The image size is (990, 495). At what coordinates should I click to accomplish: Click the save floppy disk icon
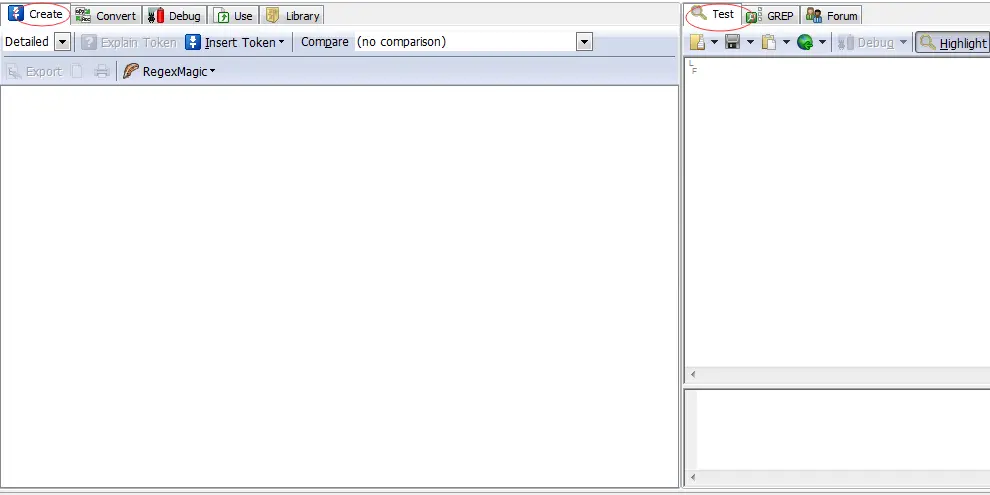[732, 42]
